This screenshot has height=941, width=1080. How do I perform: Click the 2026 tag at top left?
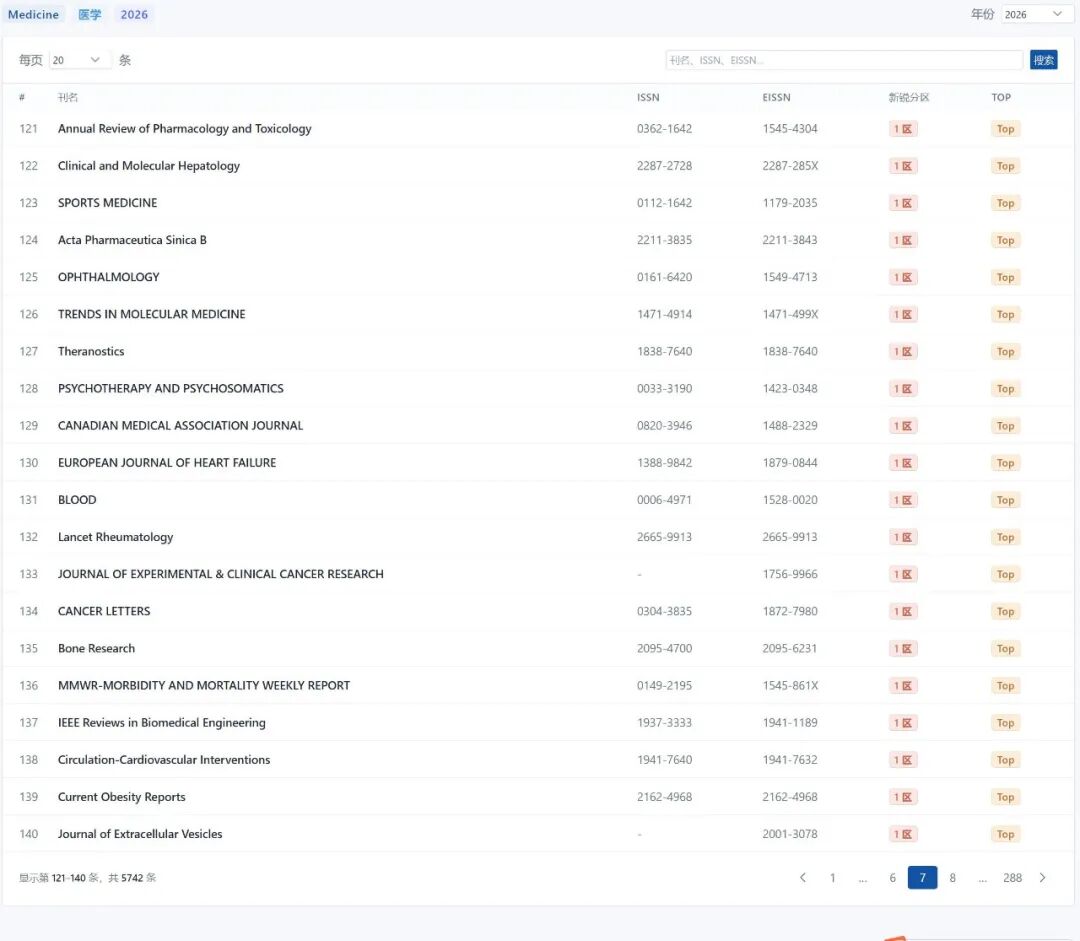tap(134, 14)
